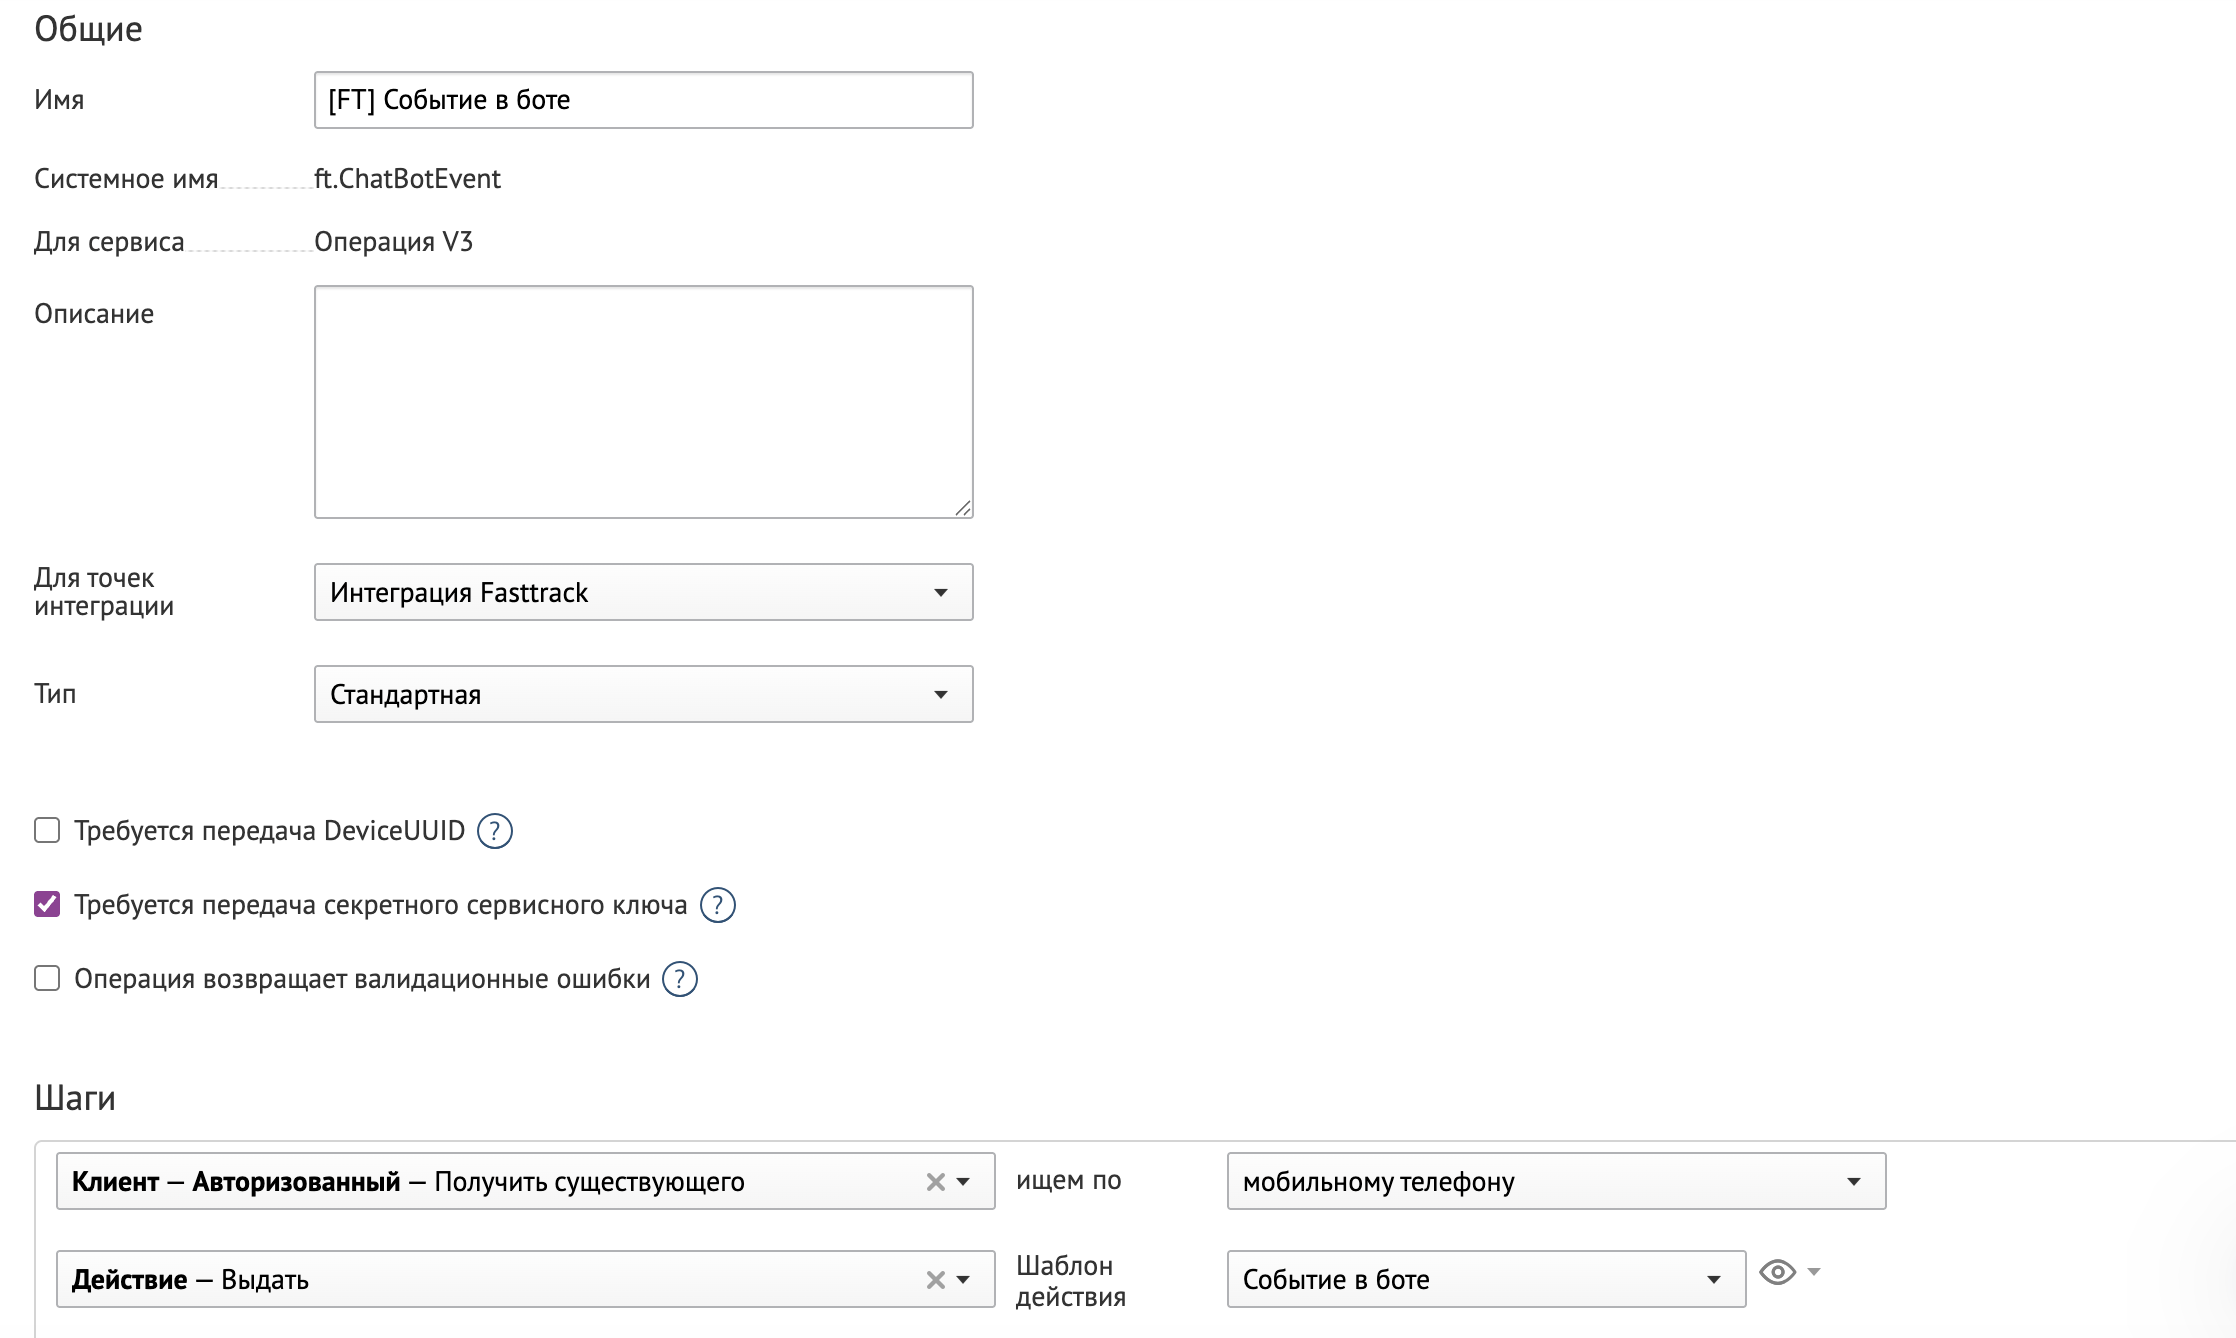This screenshot has width=2236, height=1338.
Task: Click help icon for validation errors option
Action: coord(680,979)
